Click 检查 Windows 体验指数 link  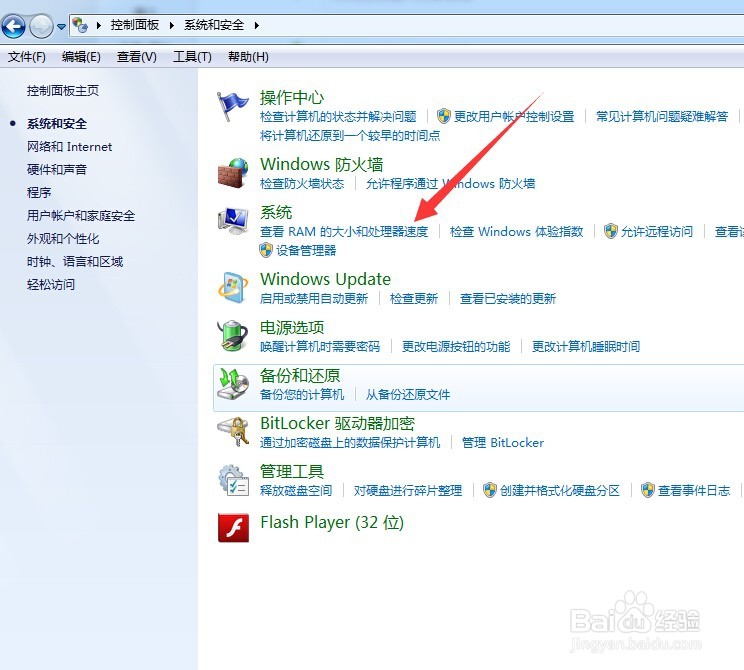516,232
